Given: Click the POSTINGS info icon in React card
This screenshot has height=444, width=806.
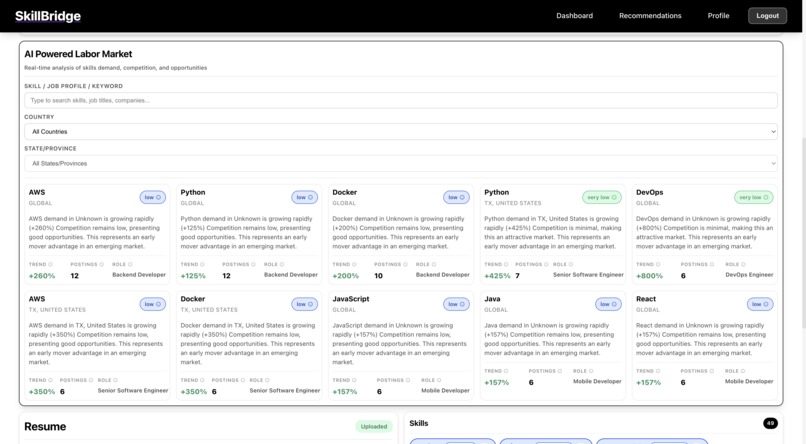Looking at the screenshot, I should tap(712, 371).
